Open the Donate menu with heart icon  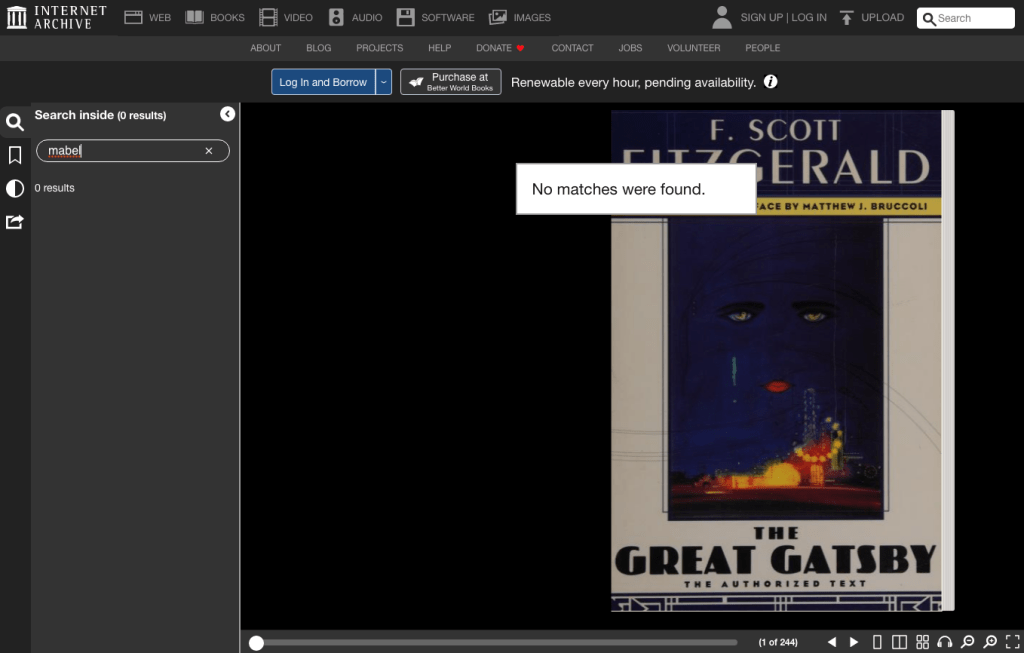tap(500, 47)
